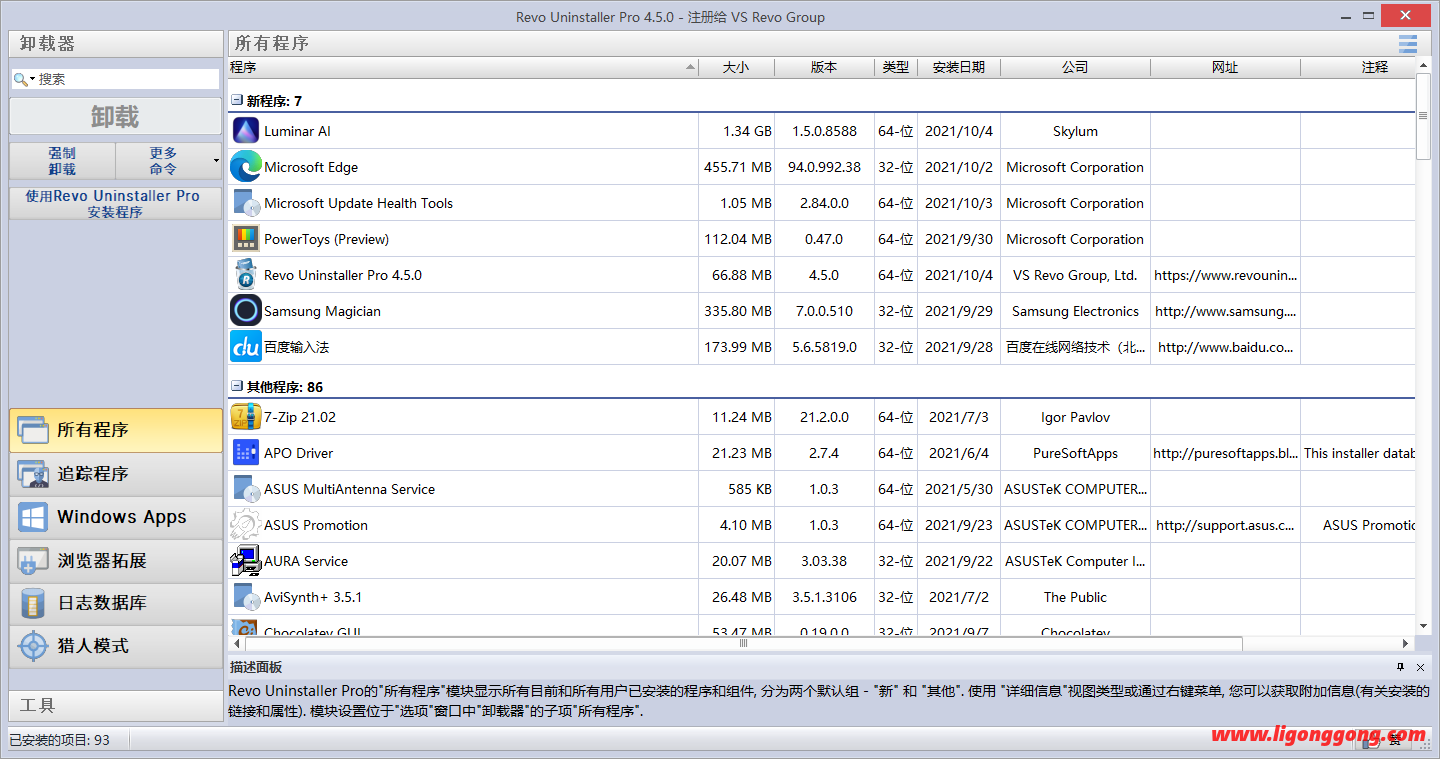
Task: Click the 已安装的项目: 93 status text
Action: (x=59, y=740)
